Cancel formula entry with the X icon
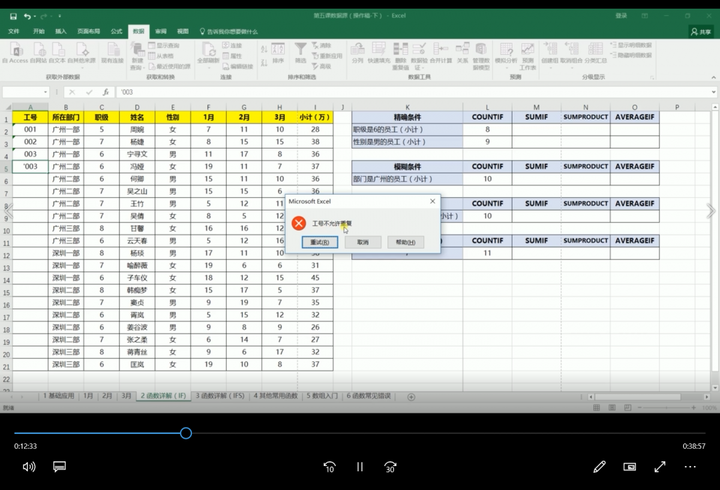Viewport: 720px width, 490px height. (72, 92)
